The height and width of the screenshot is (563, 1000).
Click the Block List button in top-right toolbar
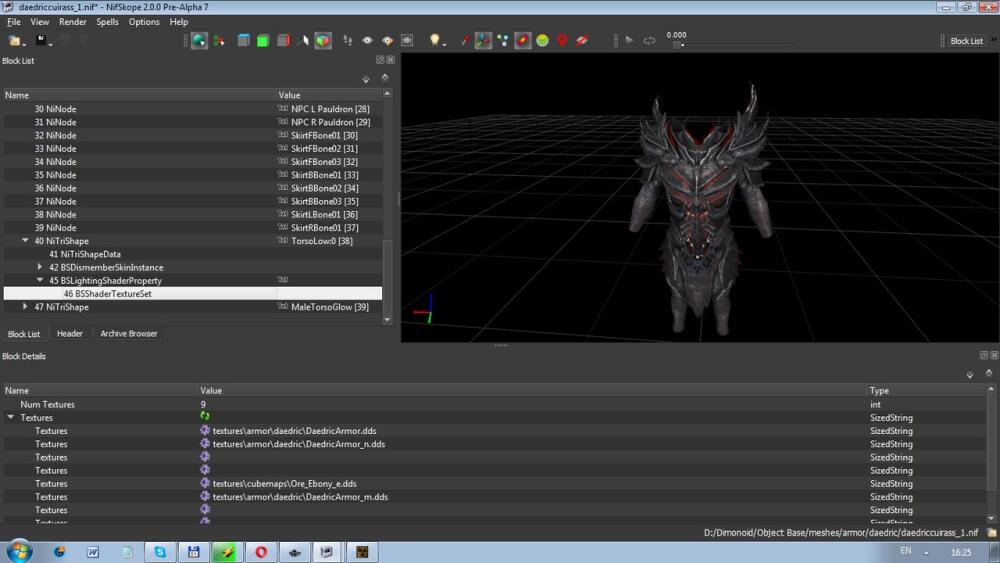tap(966, 41)
